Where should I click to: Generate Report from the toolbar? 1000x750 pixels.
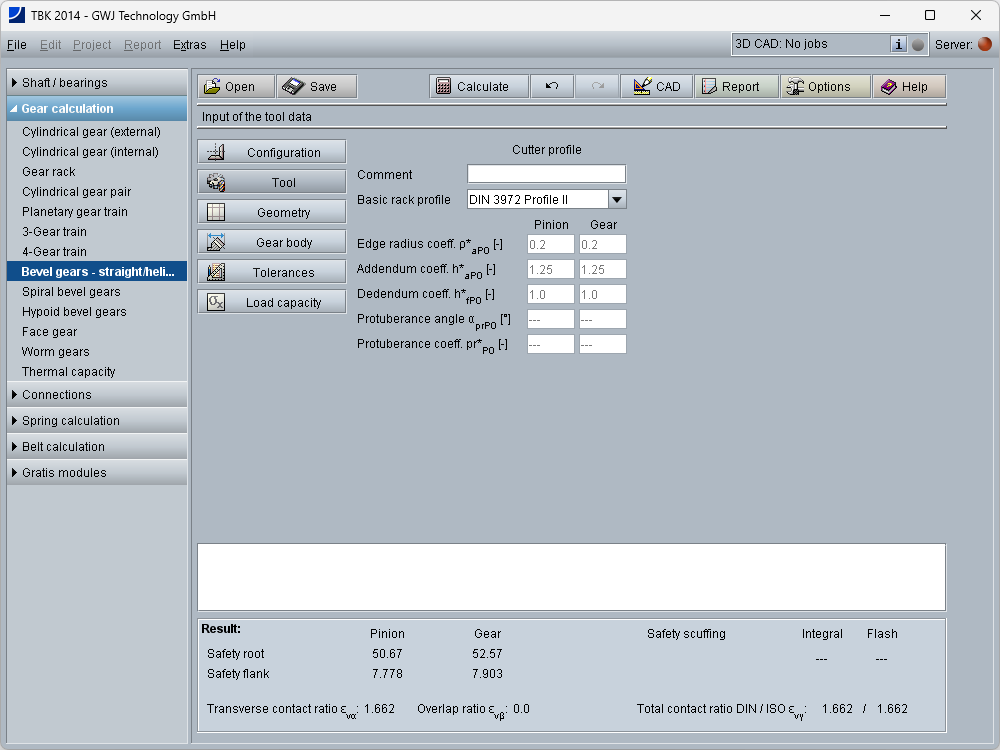coord(731,87)
